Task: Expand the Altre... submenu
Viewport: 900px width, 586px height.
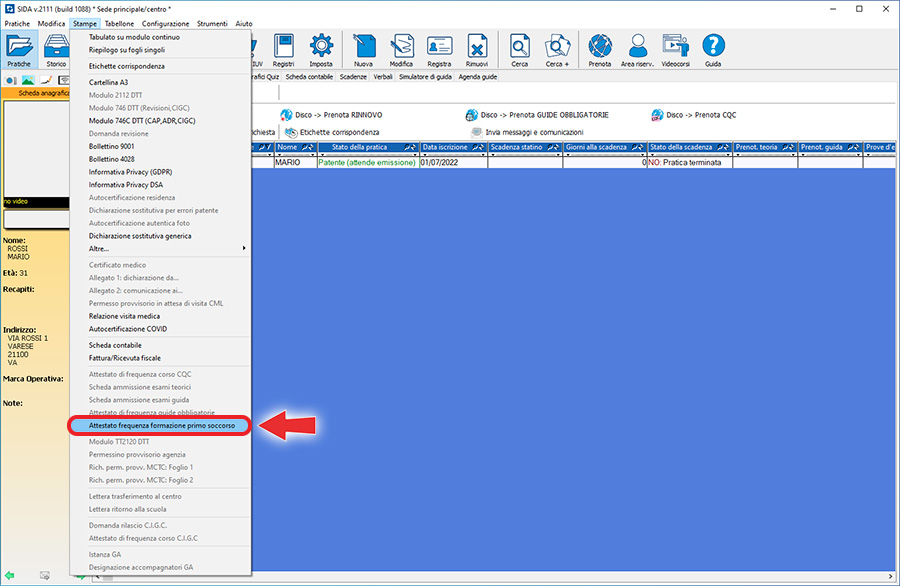Action: (x=160, y=248)
